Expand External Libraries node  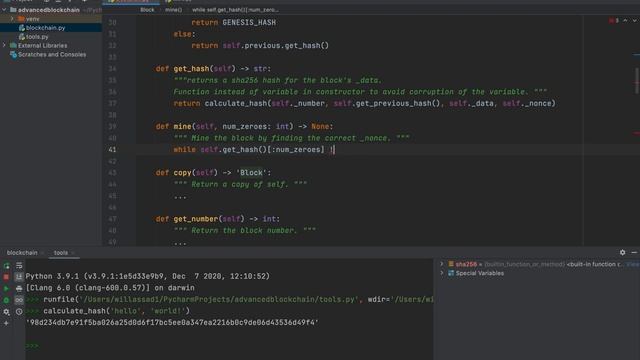click(4, 46)
